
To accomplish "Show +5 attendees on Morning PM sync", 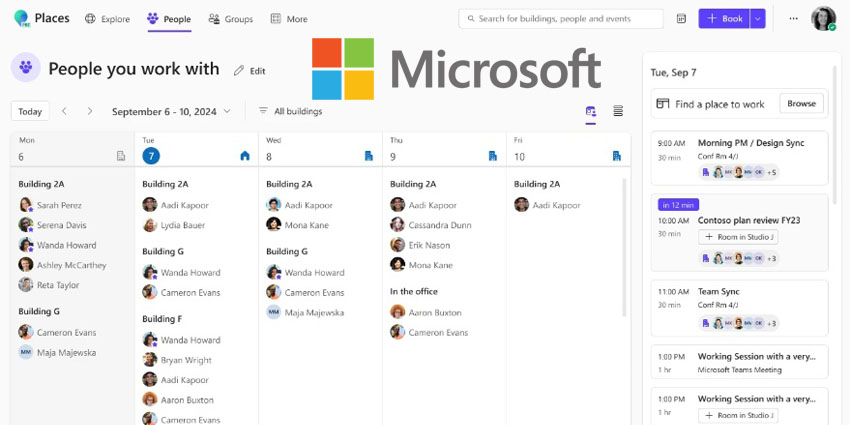I will point(772,173).
